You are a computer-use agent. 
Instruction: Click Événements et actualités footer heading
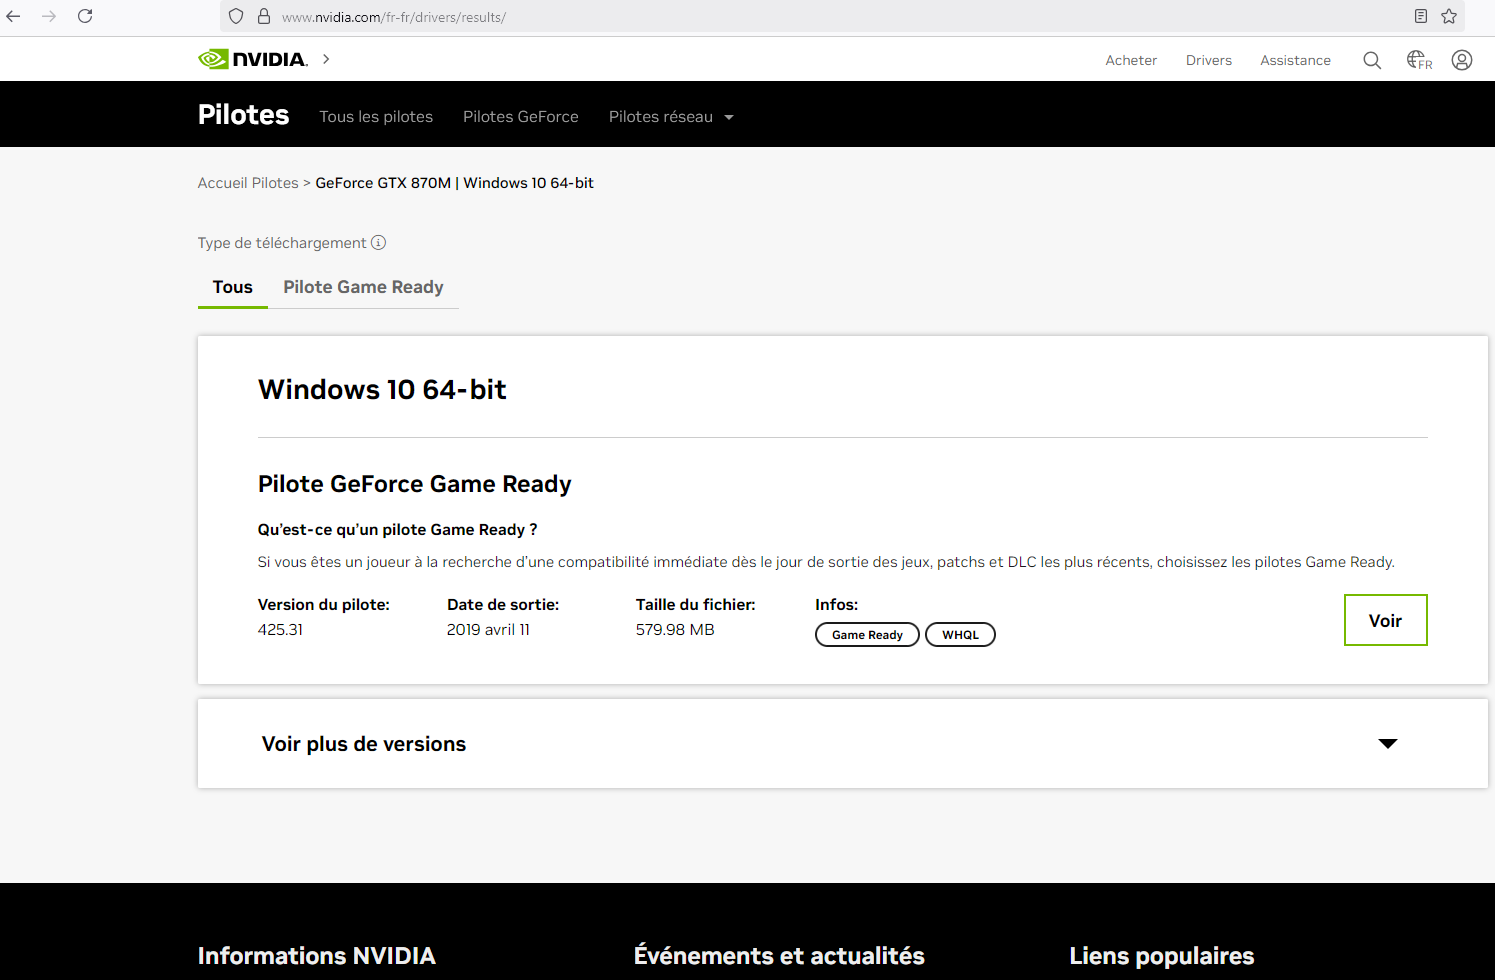(779, 956)
